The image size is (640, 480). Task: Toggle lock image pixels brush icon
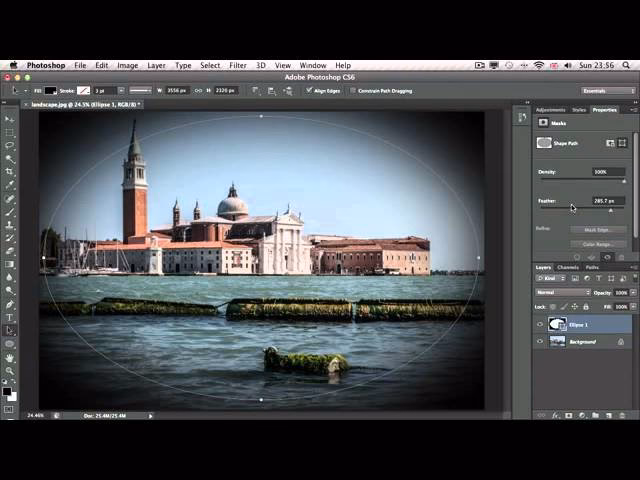[564, 307]
